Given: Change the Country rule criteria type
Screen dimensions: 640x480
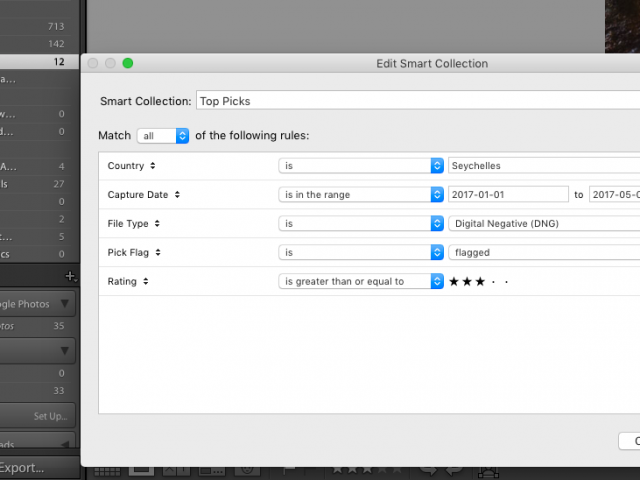Looking at the screenshot, I should click(131, 166).
